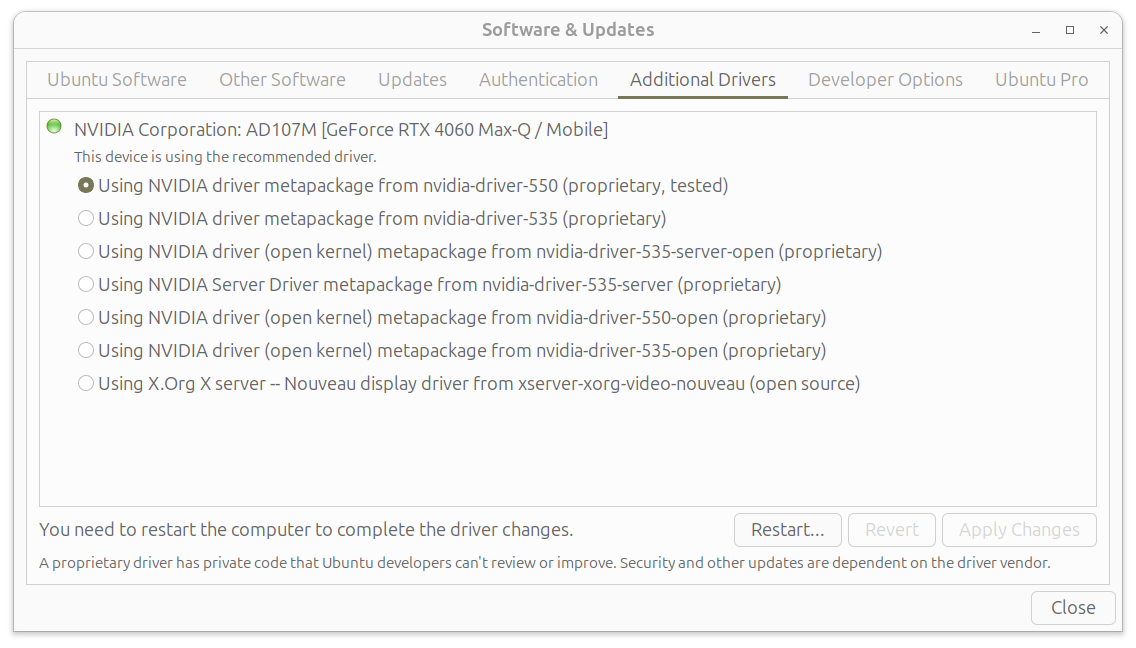Open the Updates tab

tap(412, 79)
